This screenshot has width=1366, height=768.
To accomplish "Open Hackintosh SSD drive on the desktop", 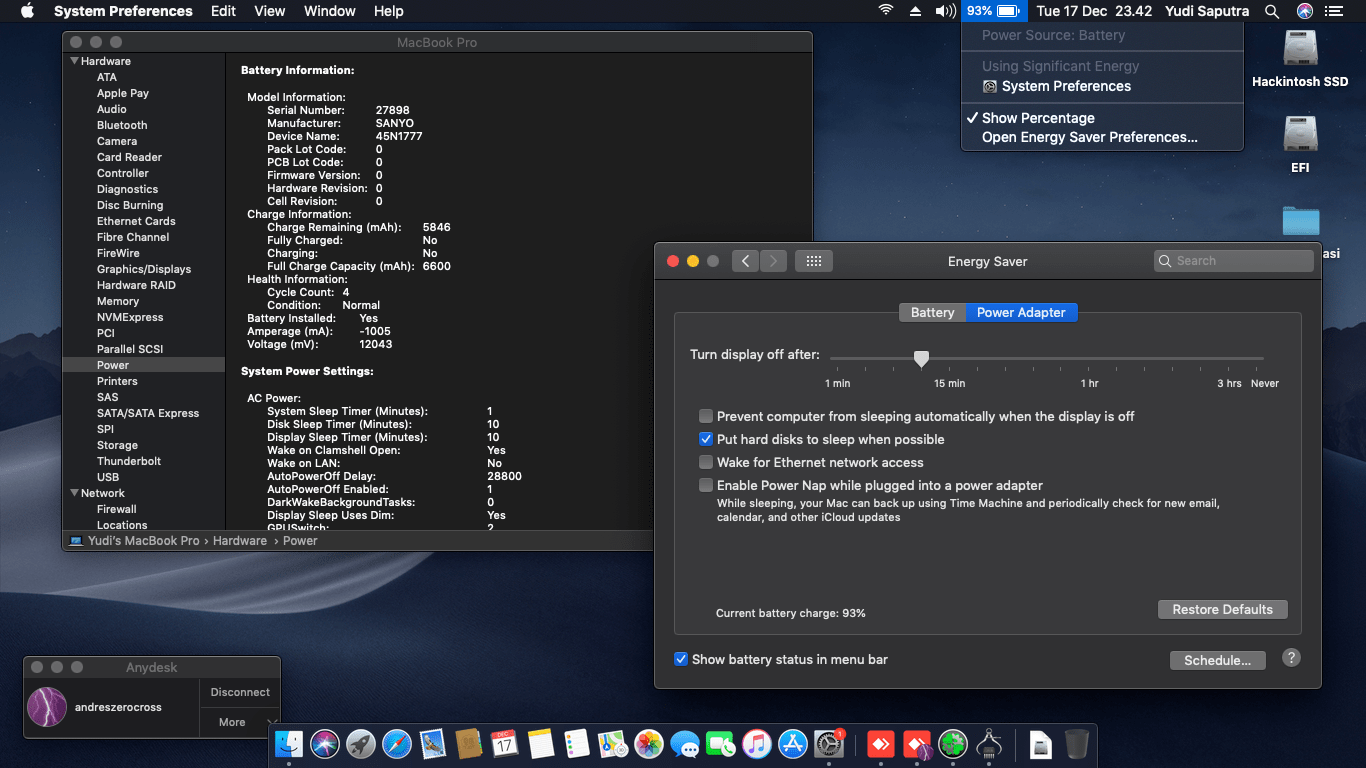I will (1300, 50).
